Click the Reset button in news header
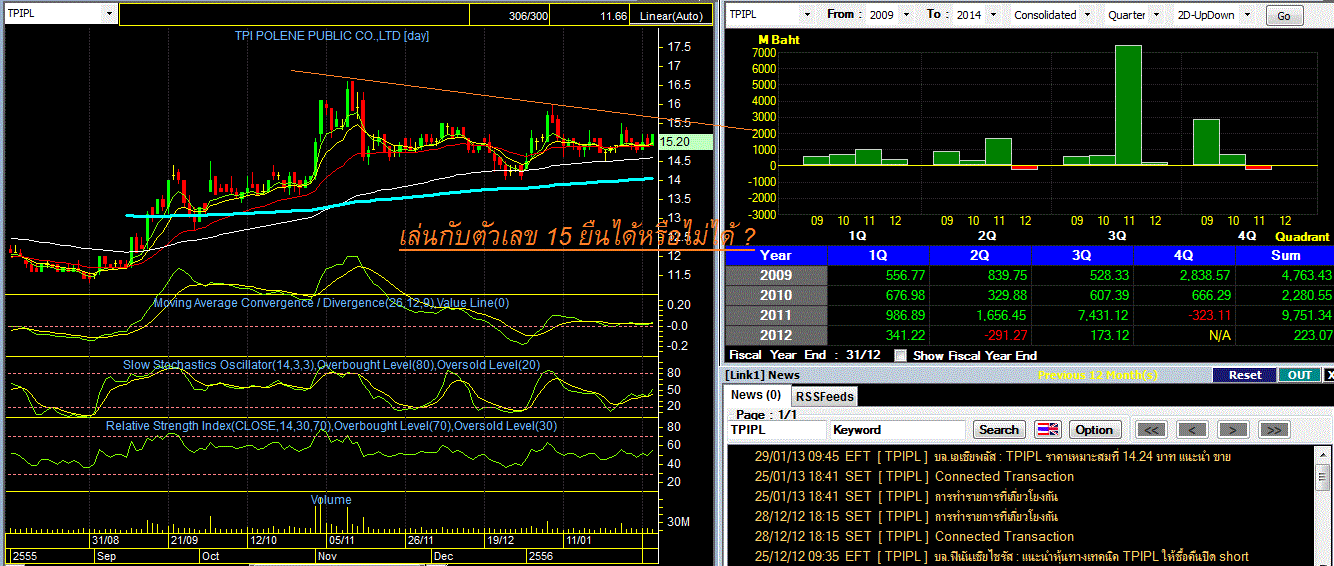The image size is (1334, 566). 1245,375
